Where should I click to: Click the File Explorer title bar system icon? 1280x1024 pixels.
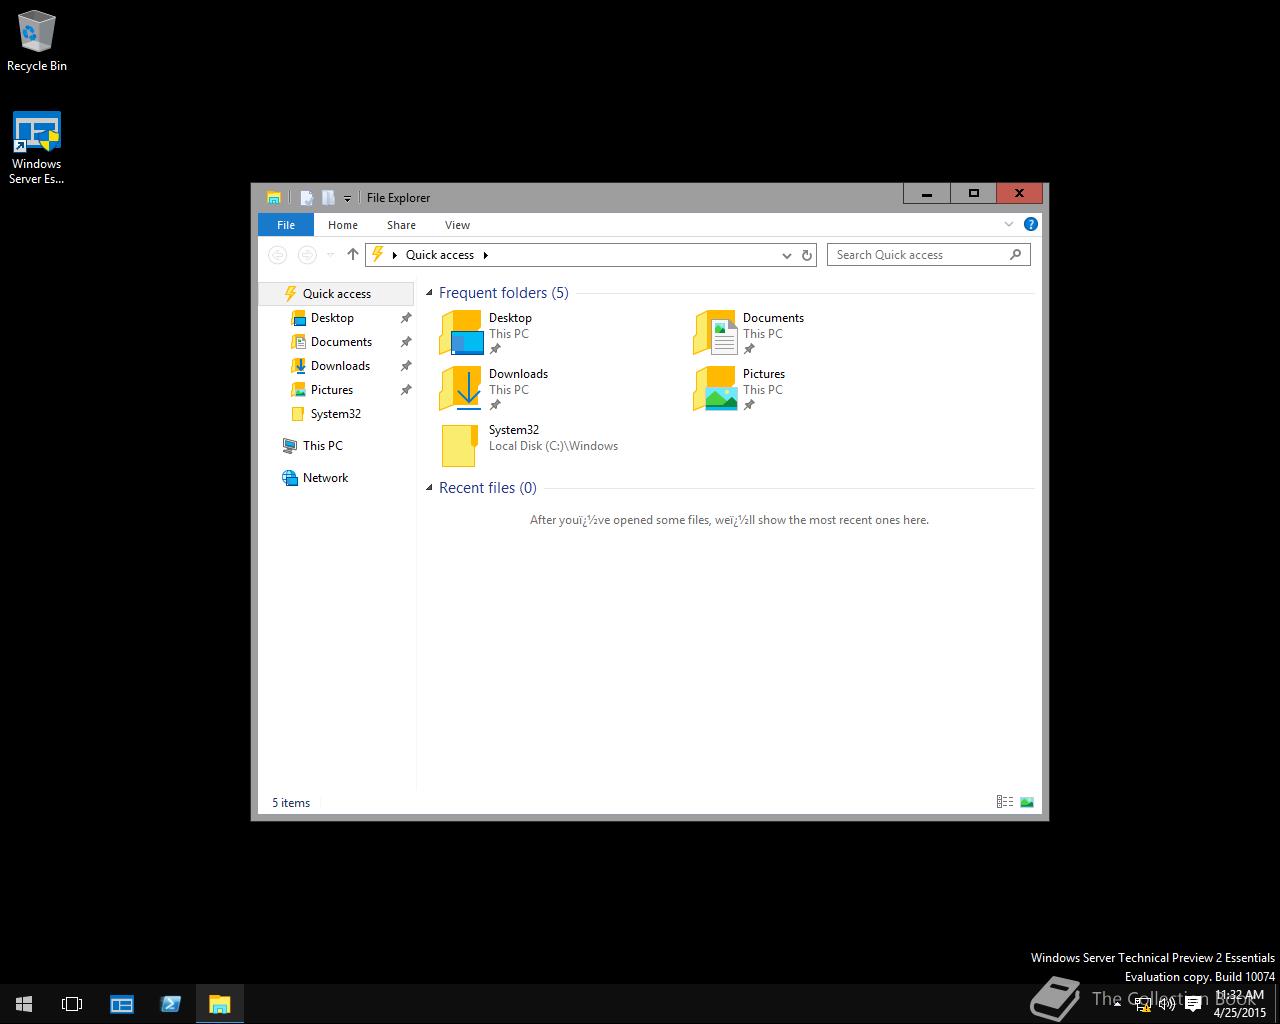pyautogui.click(x=273, y=197)
